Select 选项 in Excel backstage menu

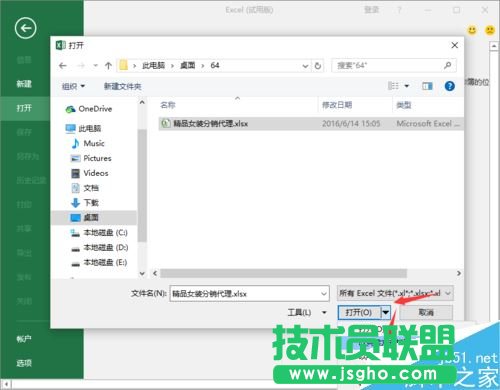25,363
